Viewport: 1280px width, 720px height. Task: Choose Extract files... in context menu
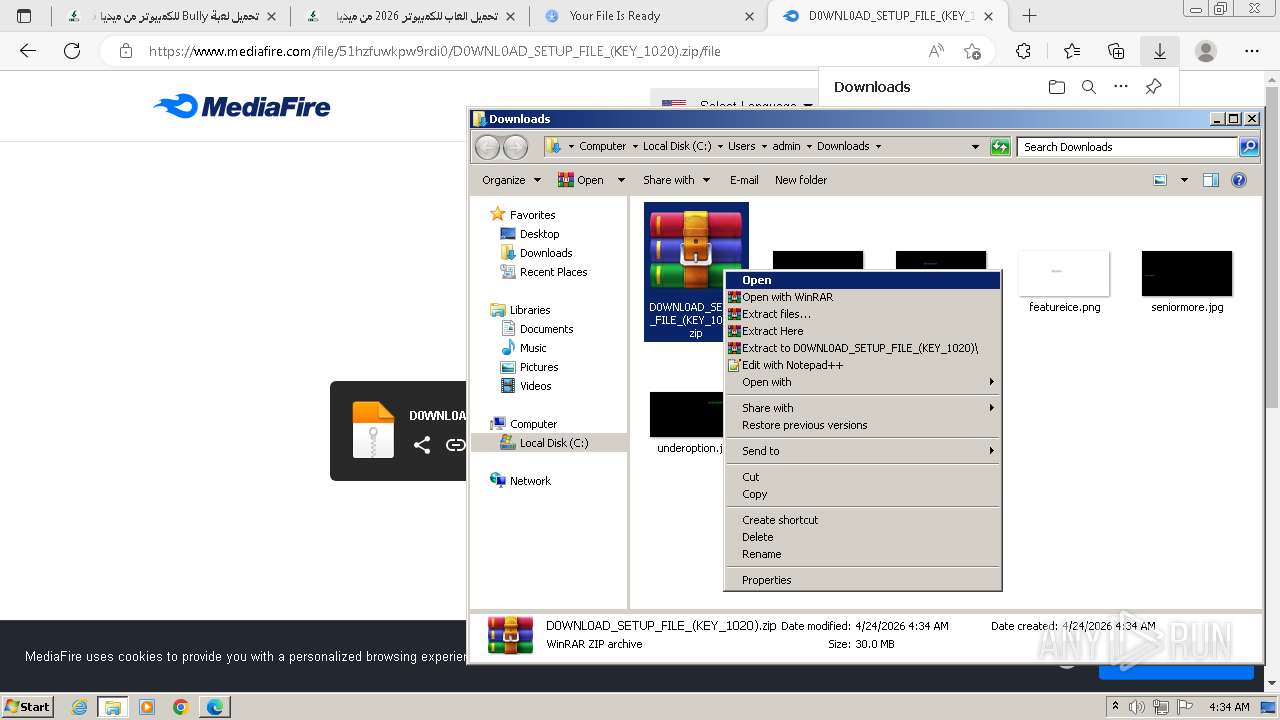(862, 314)
